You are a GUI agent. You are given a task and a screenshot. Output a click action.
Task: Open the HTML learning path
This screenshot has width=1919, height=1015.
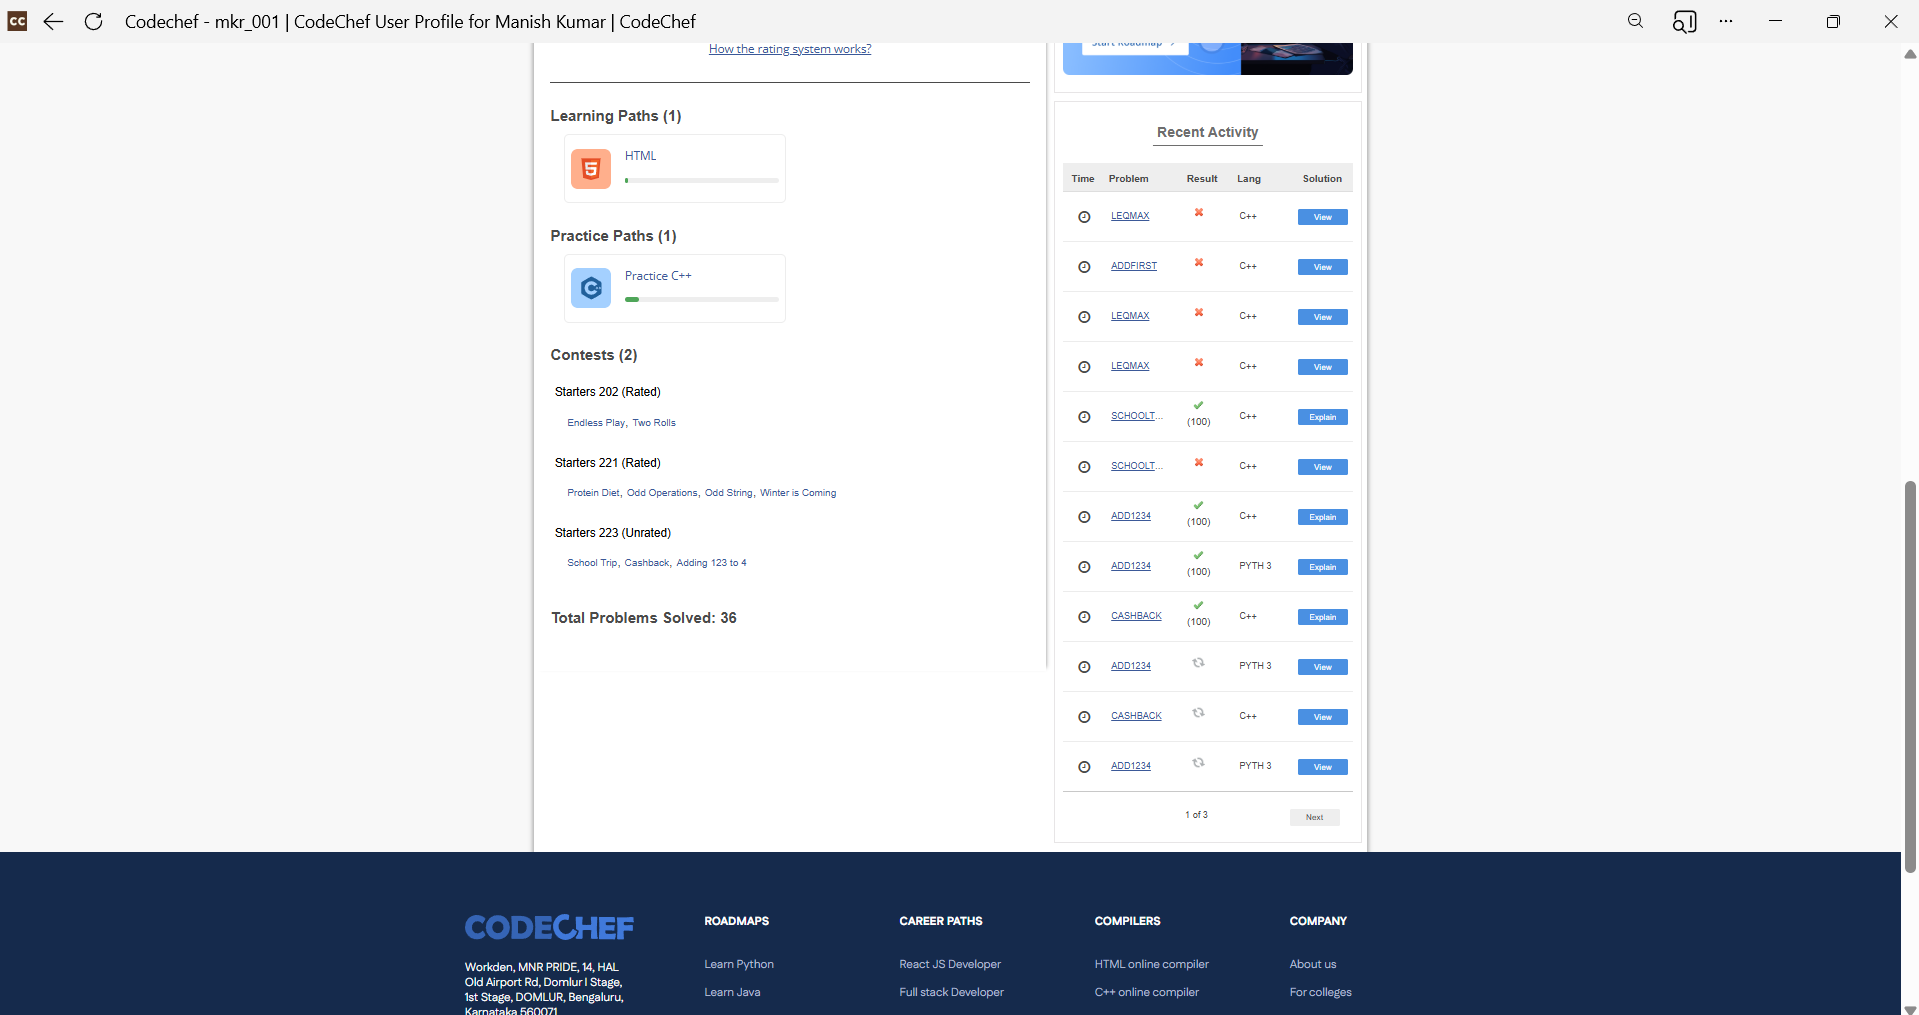pyautogui.click(x=641, y=156)
